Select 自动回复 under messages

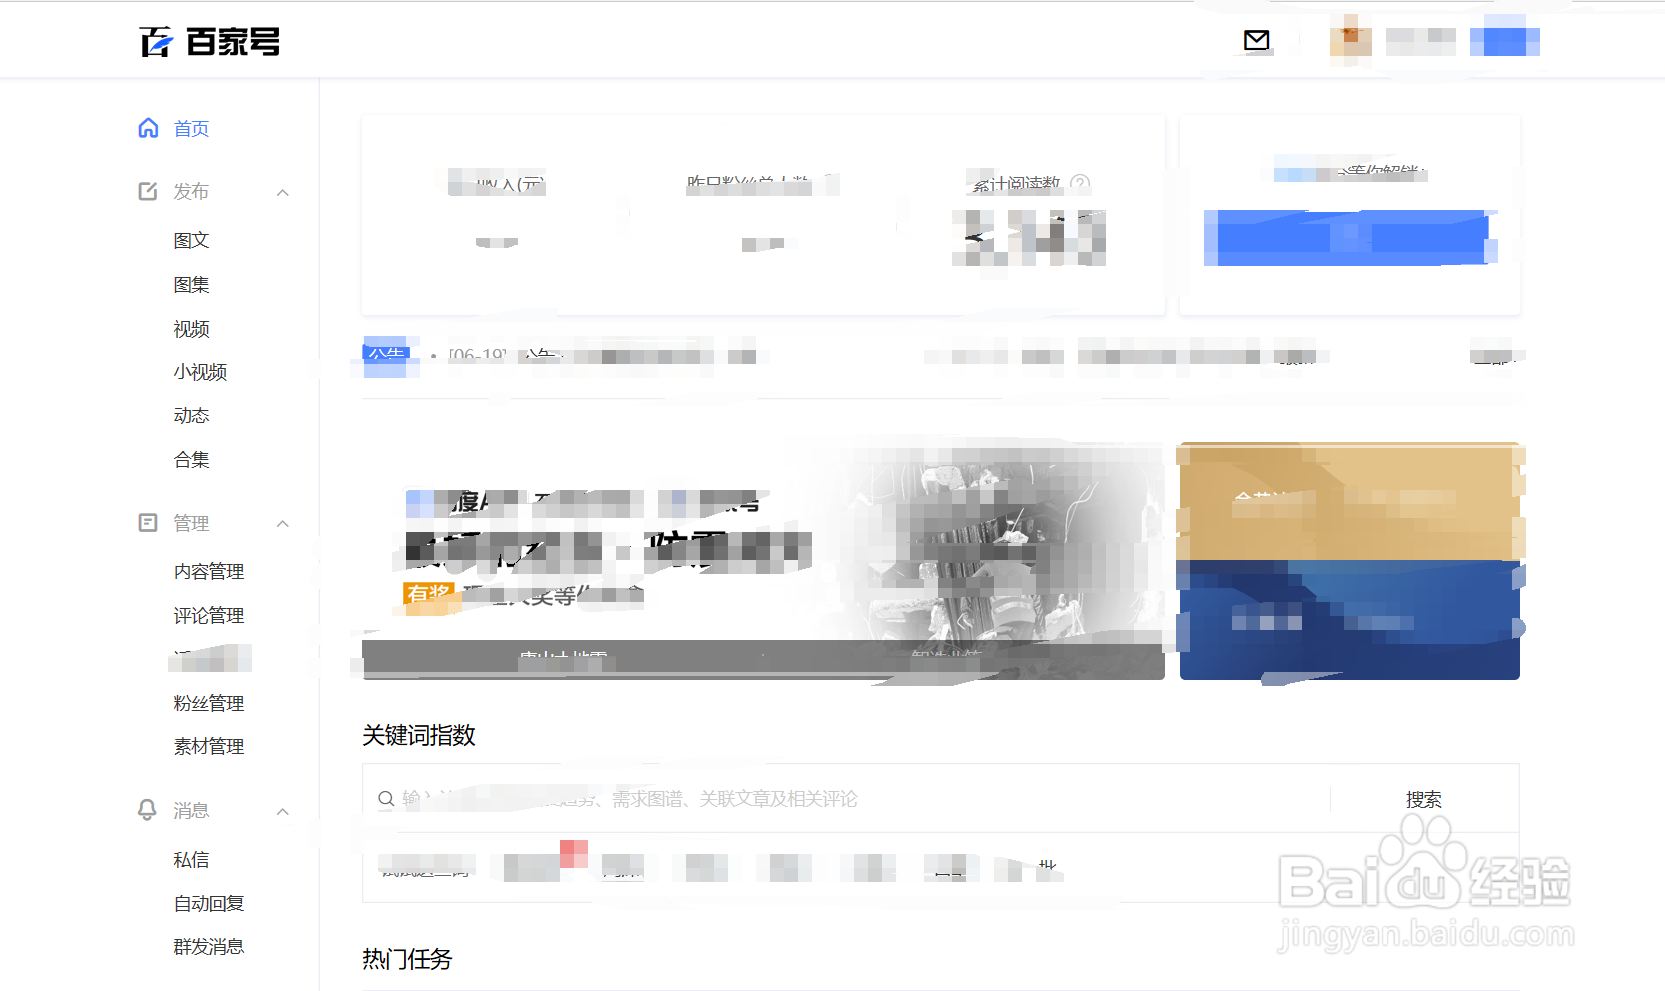point(208,902)
